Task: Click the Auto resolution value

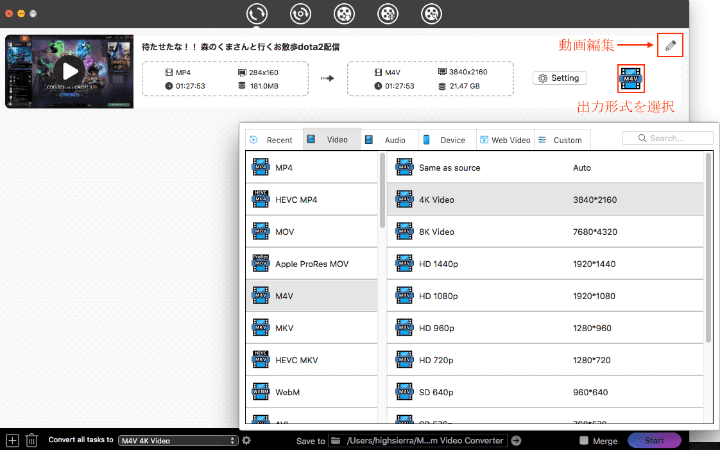Action: (x=582, y=168)
